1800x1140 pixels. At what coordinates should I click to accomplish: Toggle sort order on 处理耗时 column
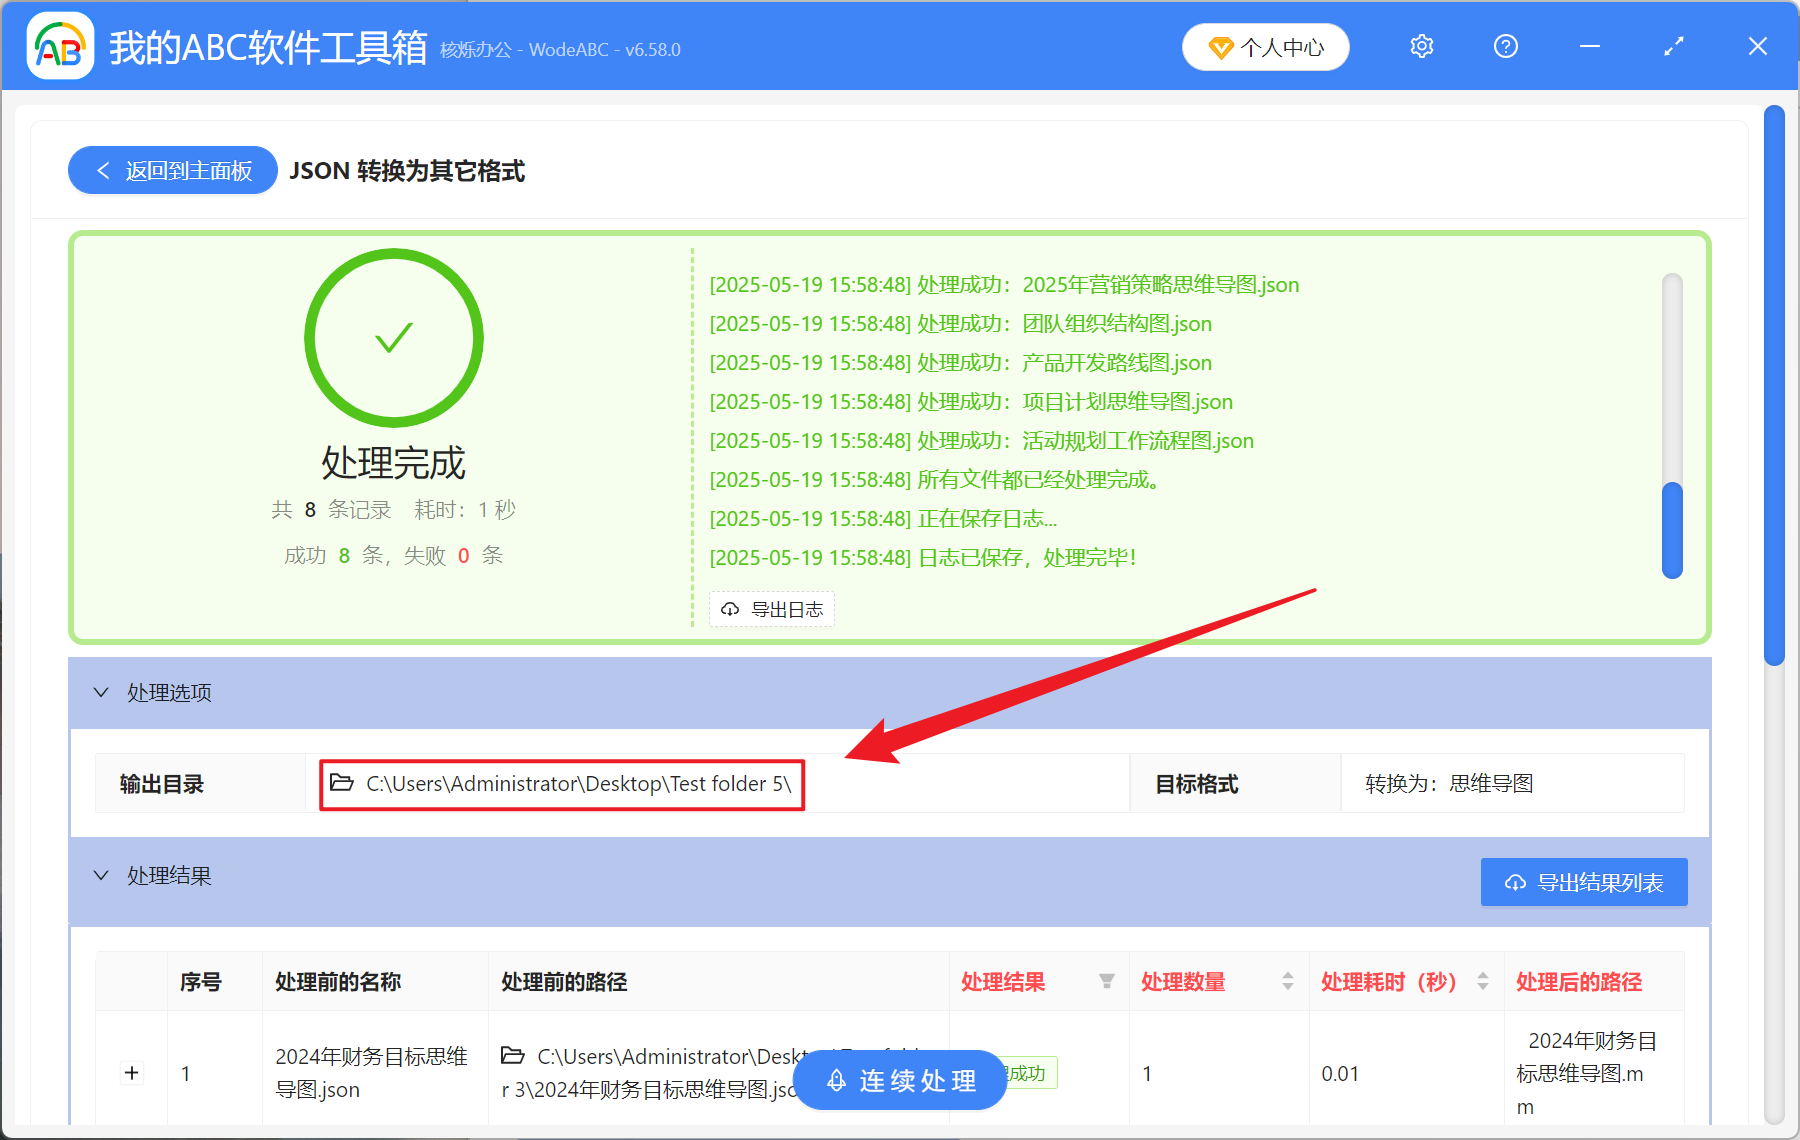pos(1481,982)
